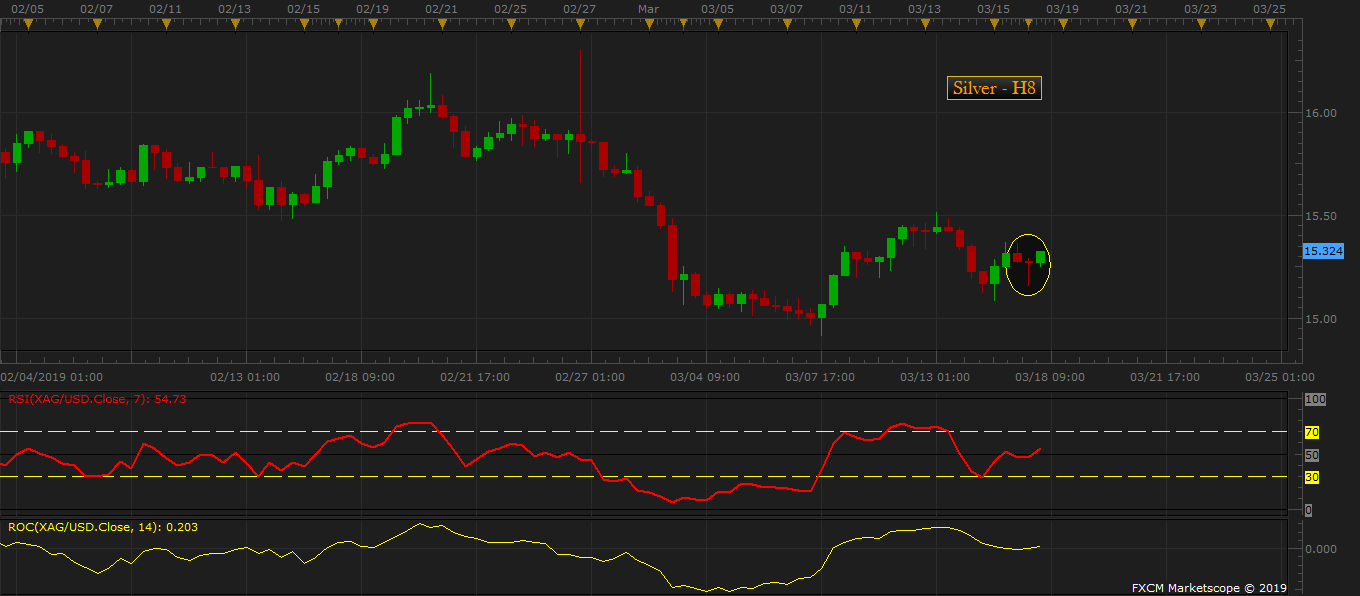Click the ROC(XAG/USD.Close, 14) indicator label
The width and height of the screenshot is (1360, 596).
click(x=103, y=526)
